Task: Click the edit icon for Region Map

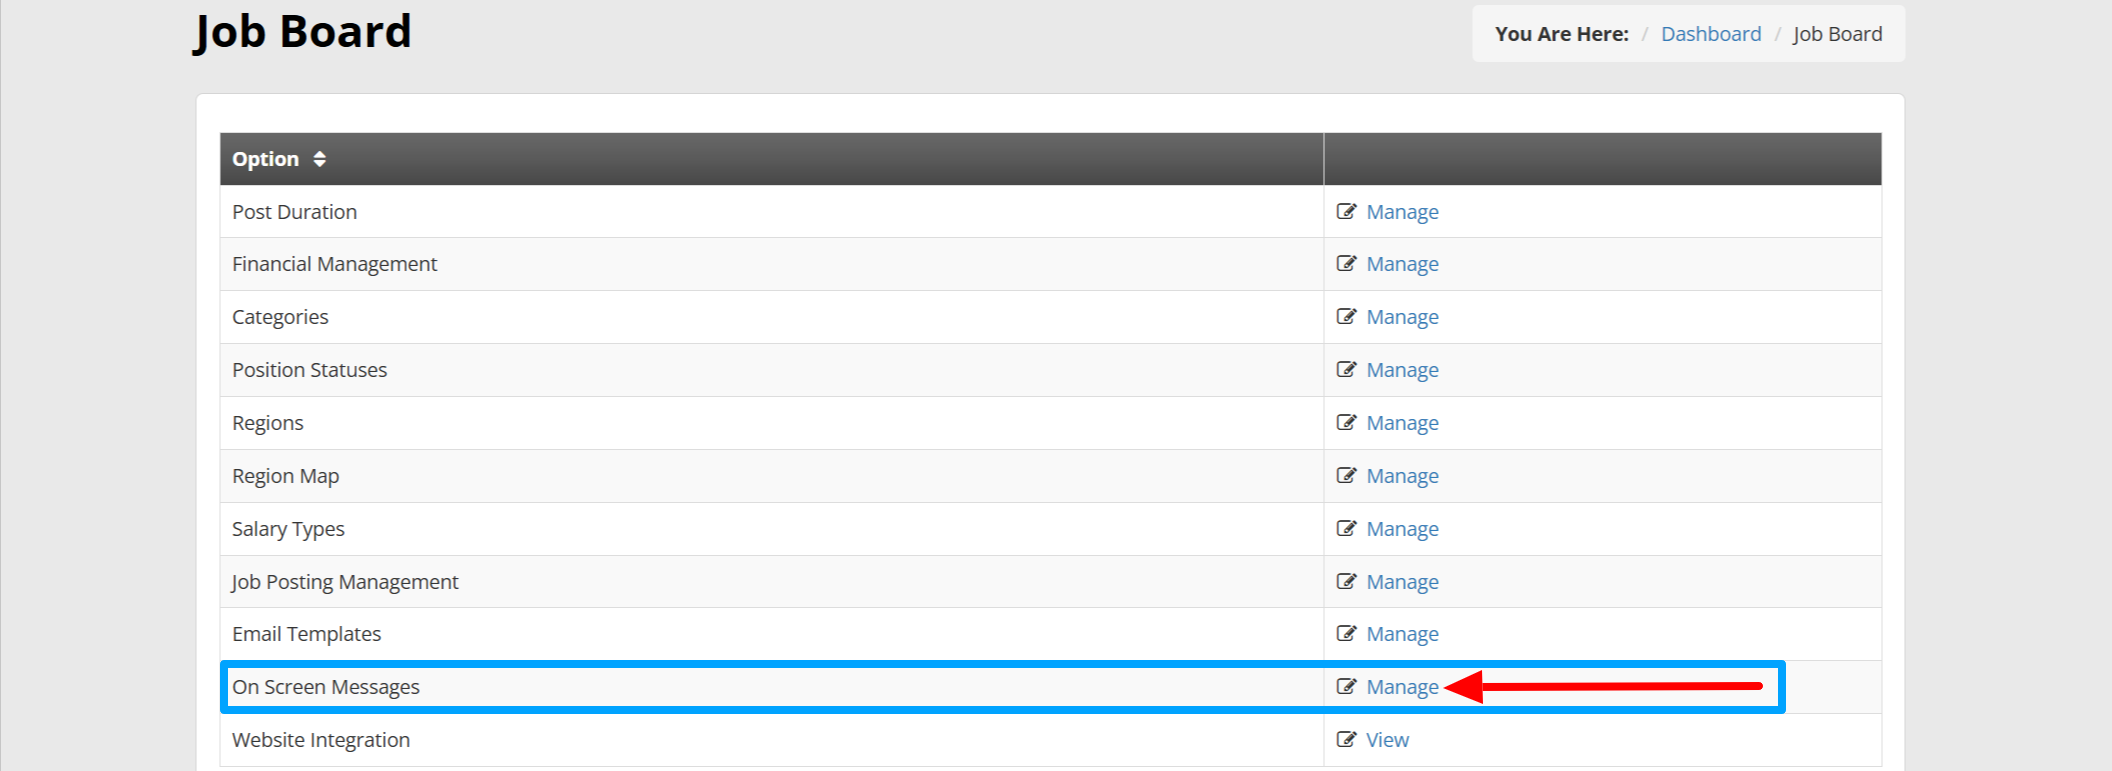Action: (1346, 475)
